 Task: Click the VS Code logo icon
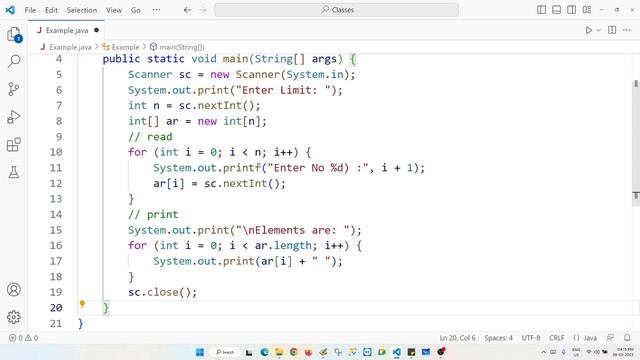(10, 10)
